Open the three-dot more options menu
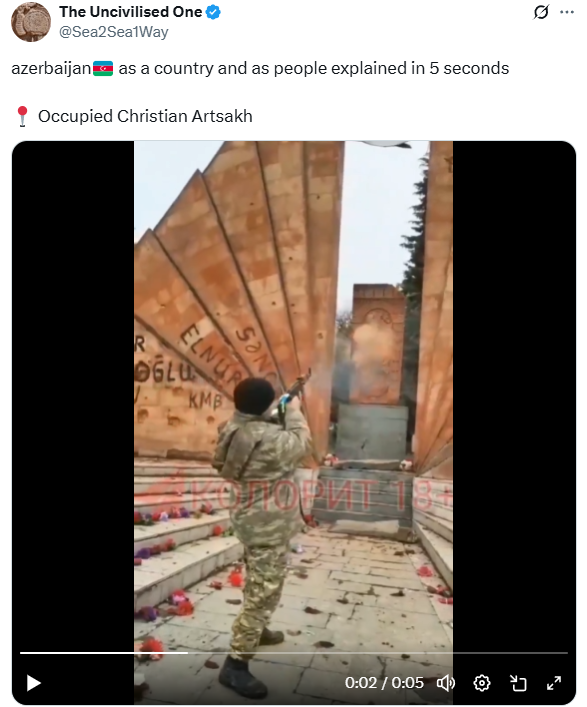587x707 pixels. [567, 12]
